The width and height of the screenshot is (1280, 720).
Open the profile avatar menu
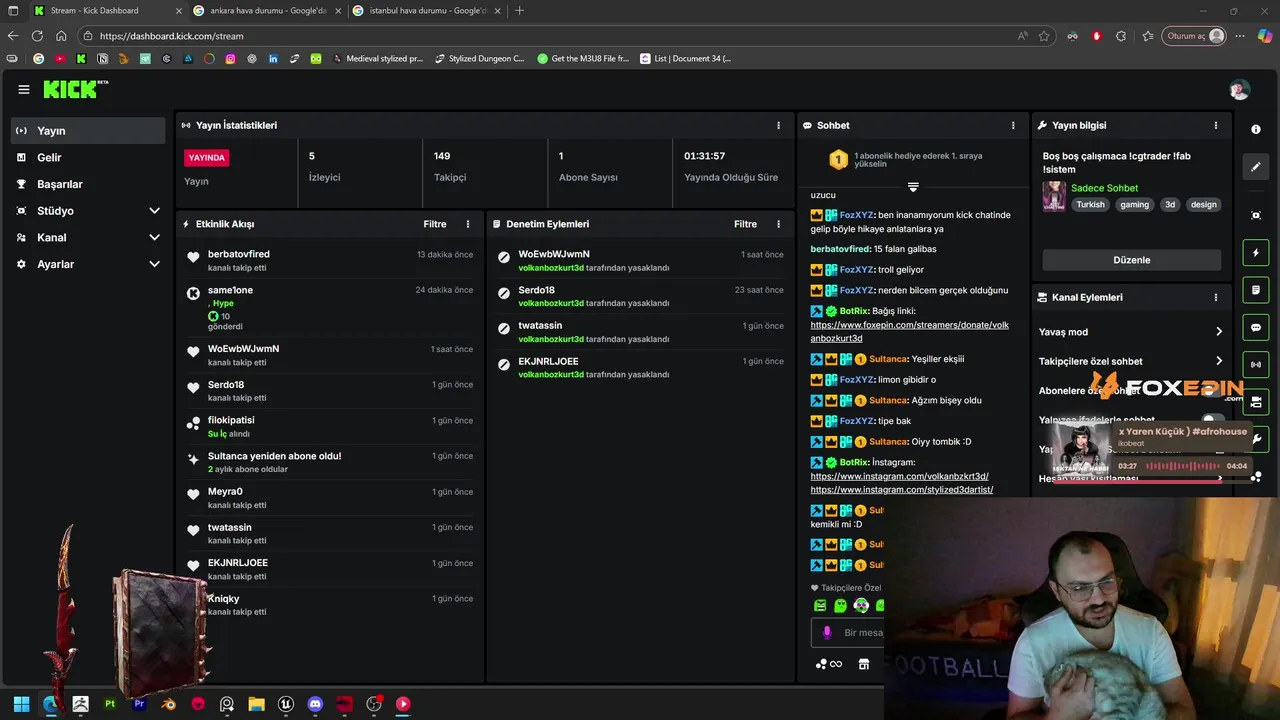click(x=1240, y=90)
